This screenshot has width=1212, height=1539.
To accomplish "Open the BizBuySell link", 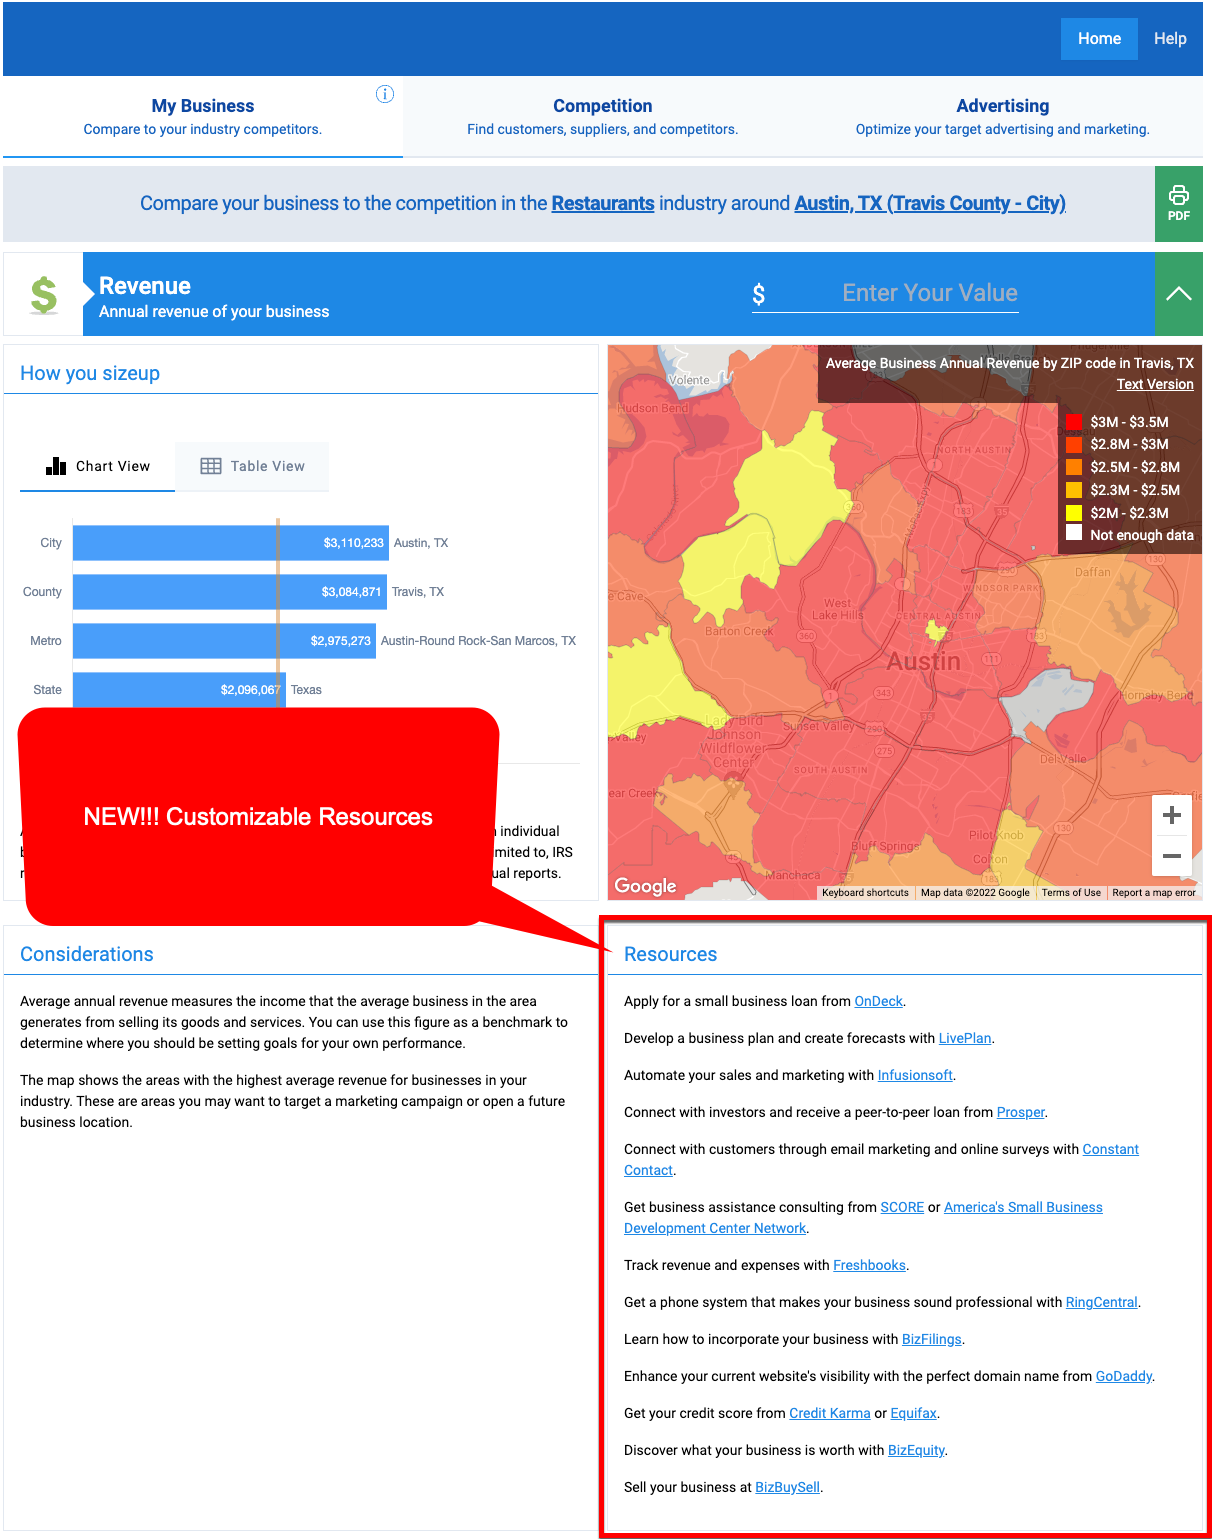I will (x=787, y=1487).
